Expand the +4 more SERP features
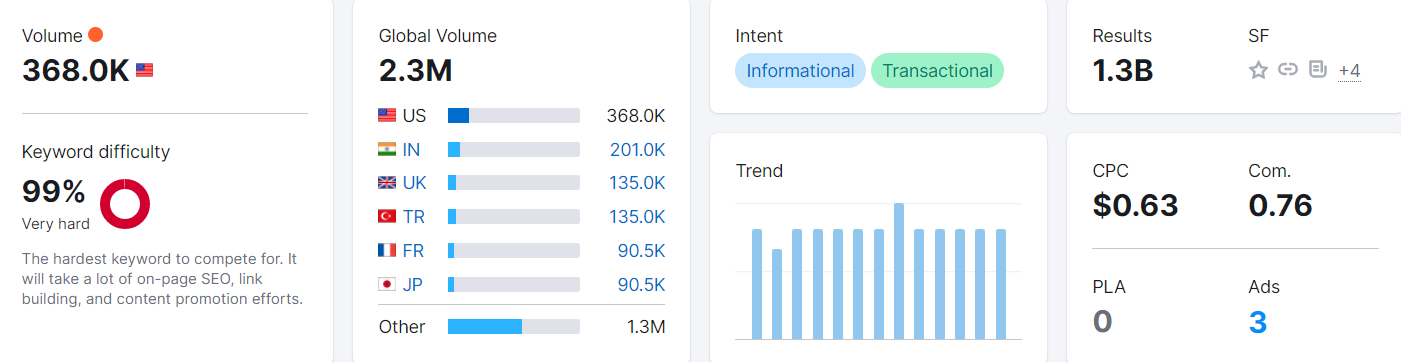Viewport: 1401px width, 362px height. coord(1349,71)
